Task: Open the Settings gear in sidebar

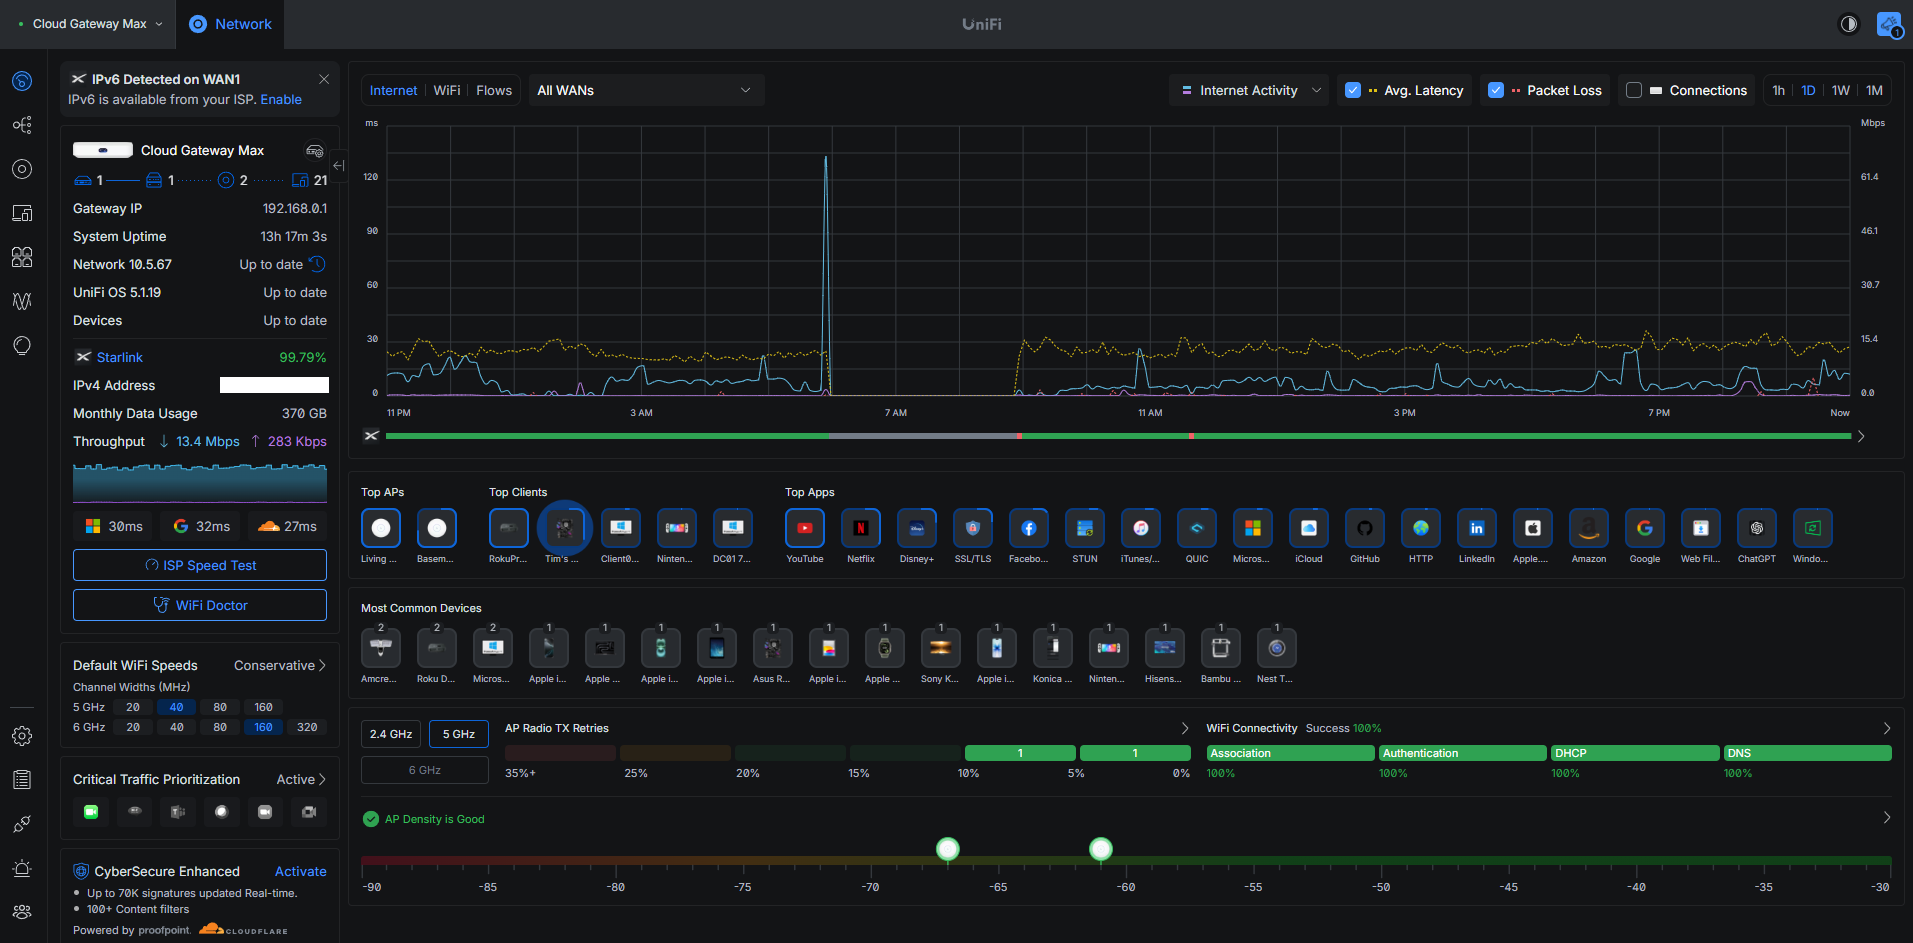Action: [22, 736]
